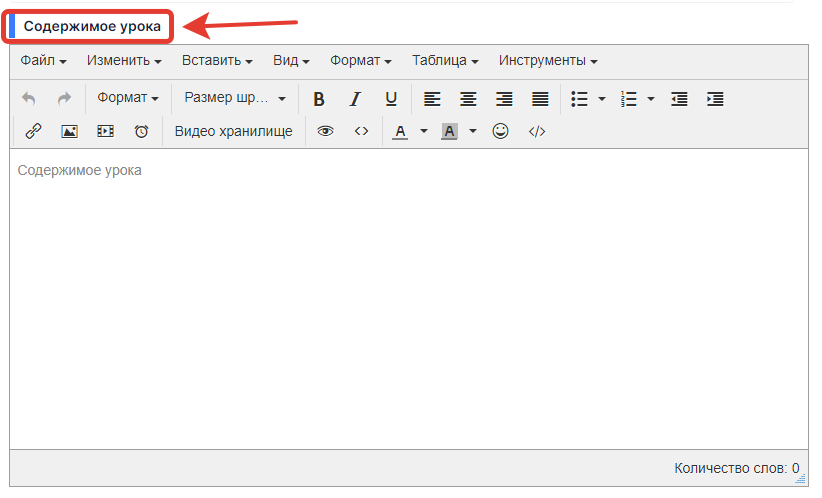This screenshot has height=498, width=822.
Task: Toggle underline formatting
Action: (391, 99)
